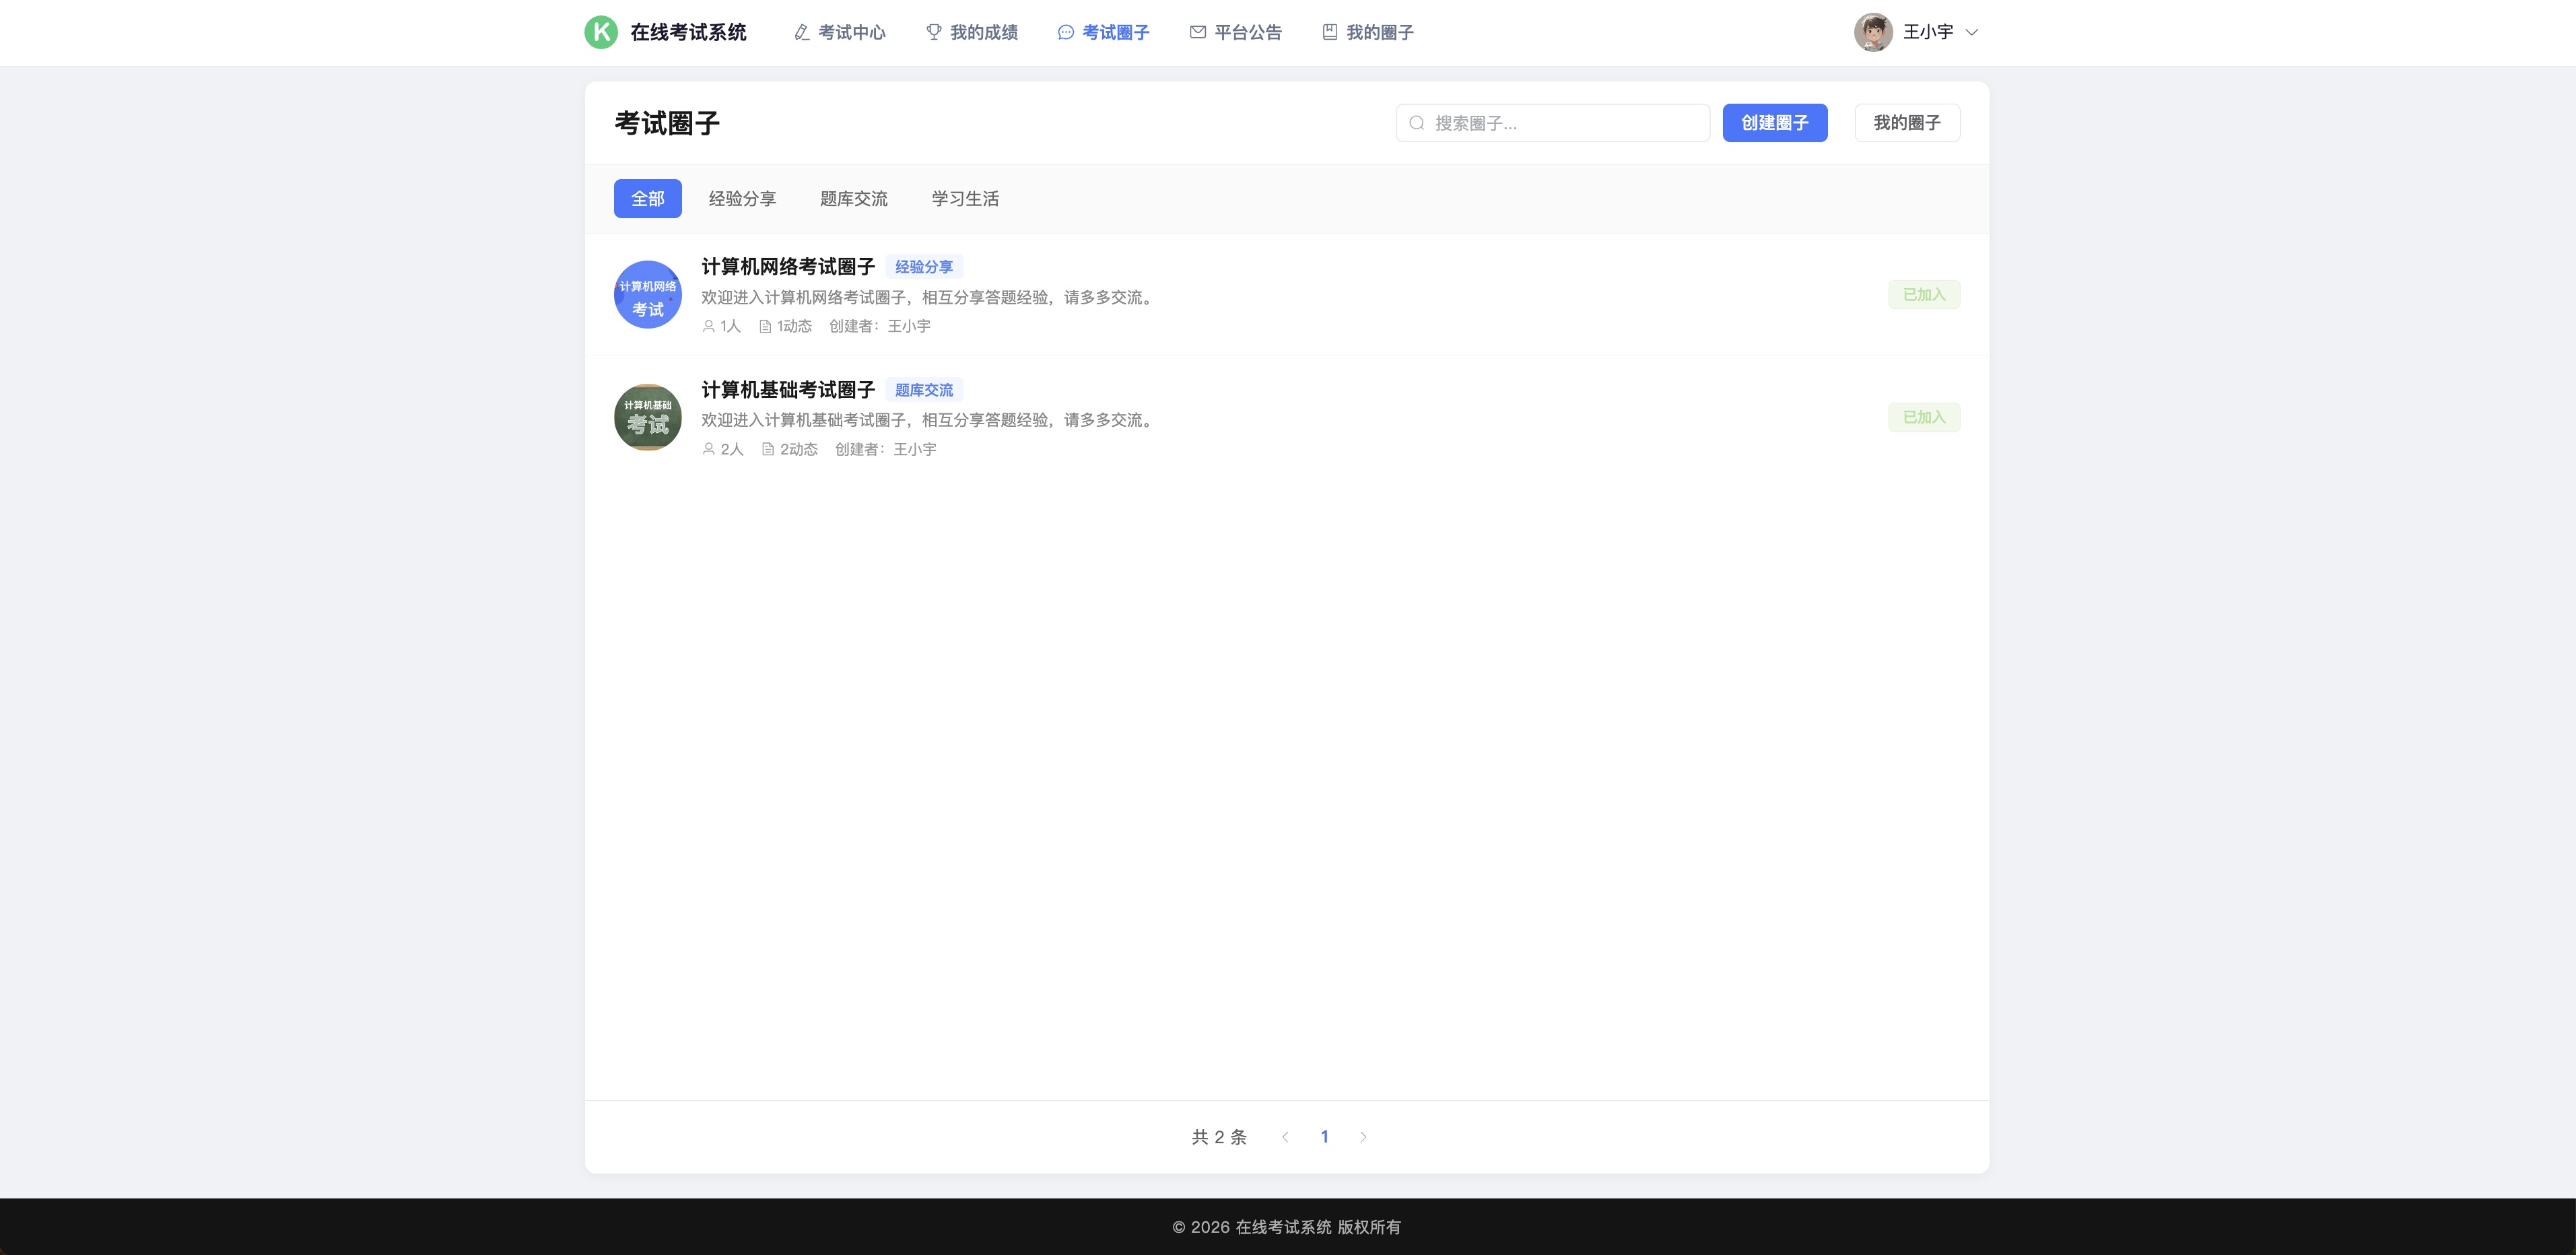Click the user avatar of 王小宇
The image size is (2576, 1255).
coord(1873,32)
